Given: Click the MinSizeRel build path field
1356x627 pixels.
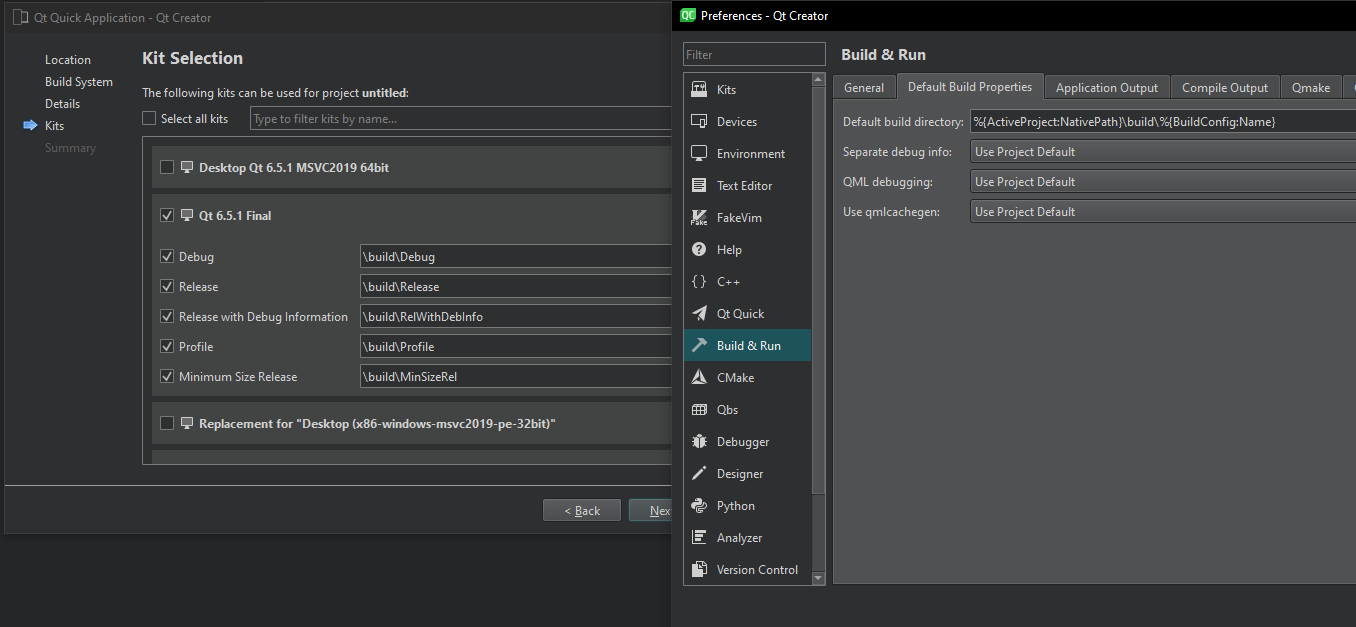Looking at the screenshot, I should click(516, 376).
